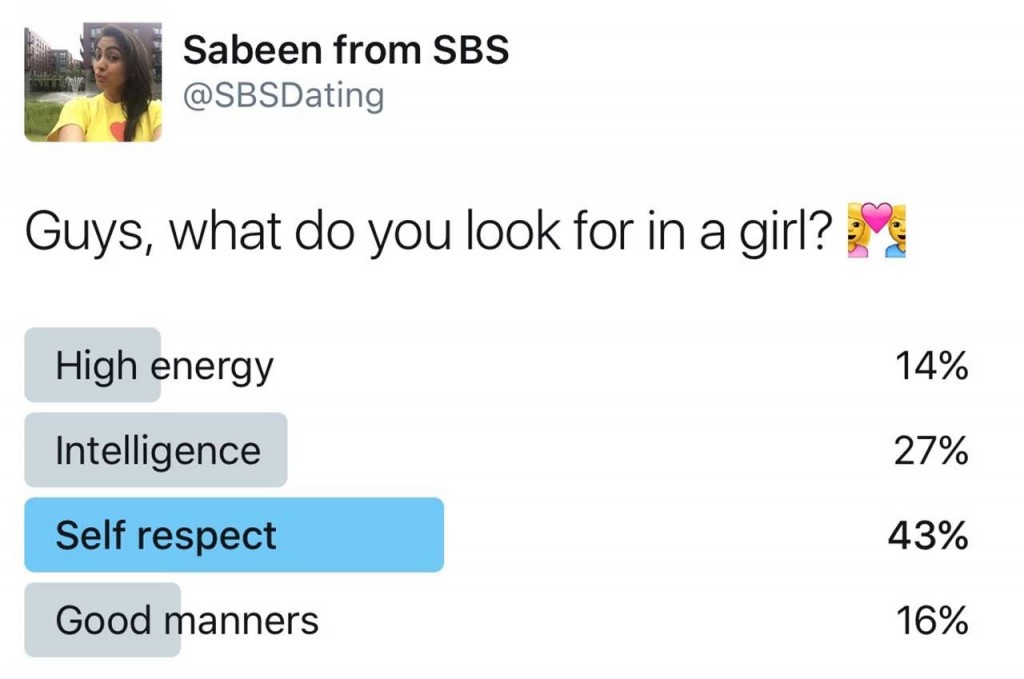This screenshot has height=679, width=1024.
Task: Click the 27% result label
Action: (x=931, y=450)
